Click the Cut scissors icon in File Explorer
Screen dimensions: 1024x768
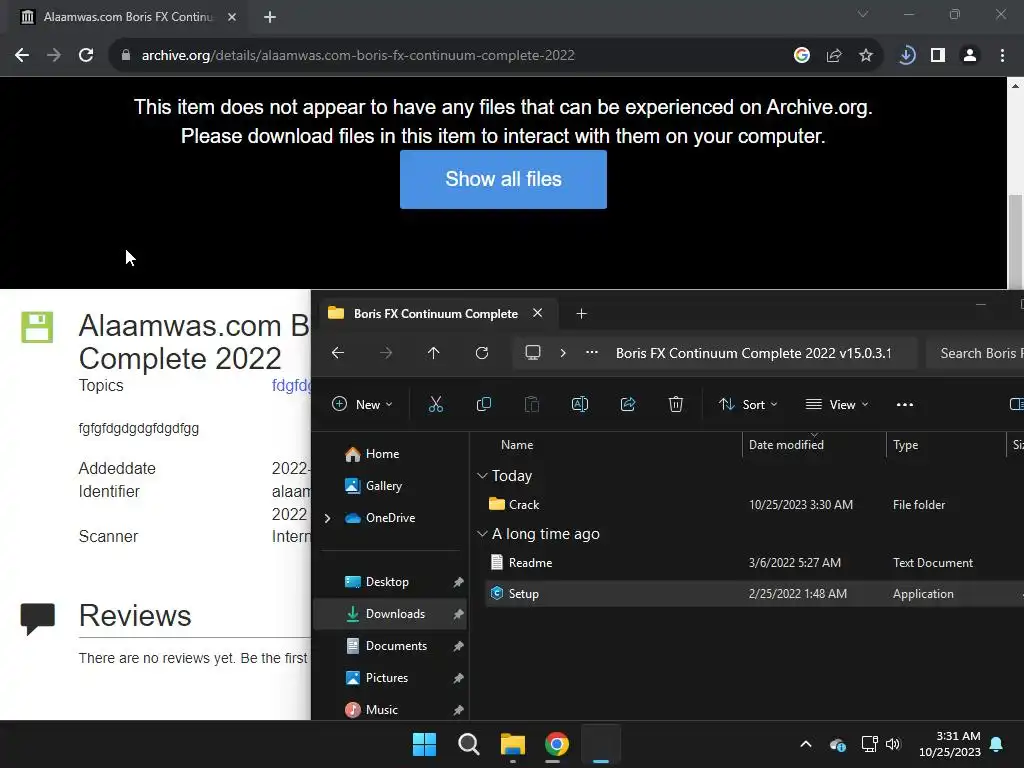pyautogui.click(x=436, y=404)
